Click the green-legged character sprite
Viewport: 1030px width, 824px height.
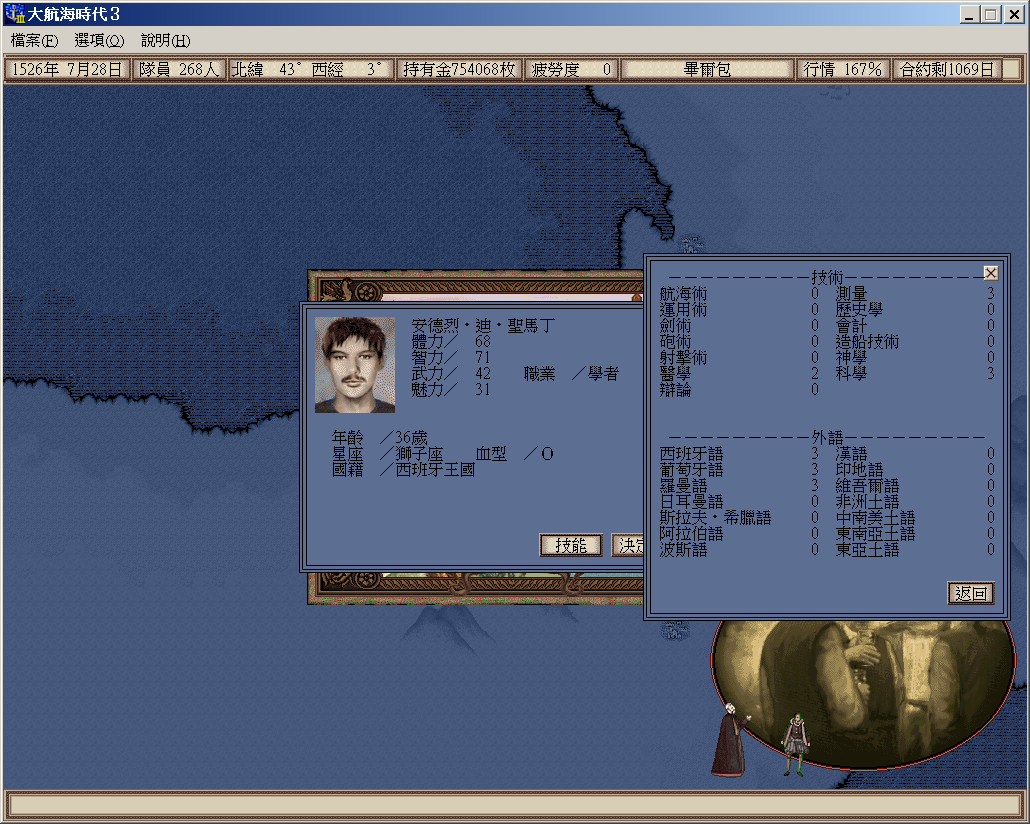(794, 743)
